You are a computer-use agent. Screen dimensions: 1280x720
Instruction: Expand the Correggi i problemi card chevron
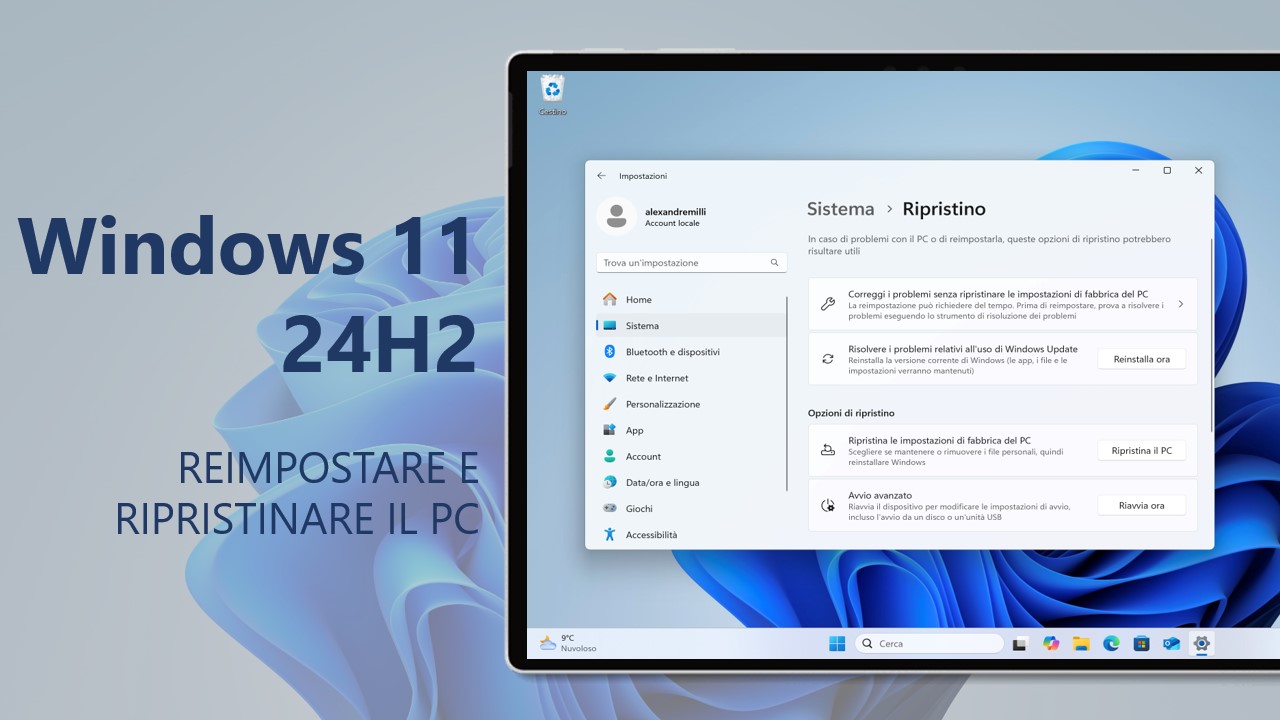point(1180,304)
